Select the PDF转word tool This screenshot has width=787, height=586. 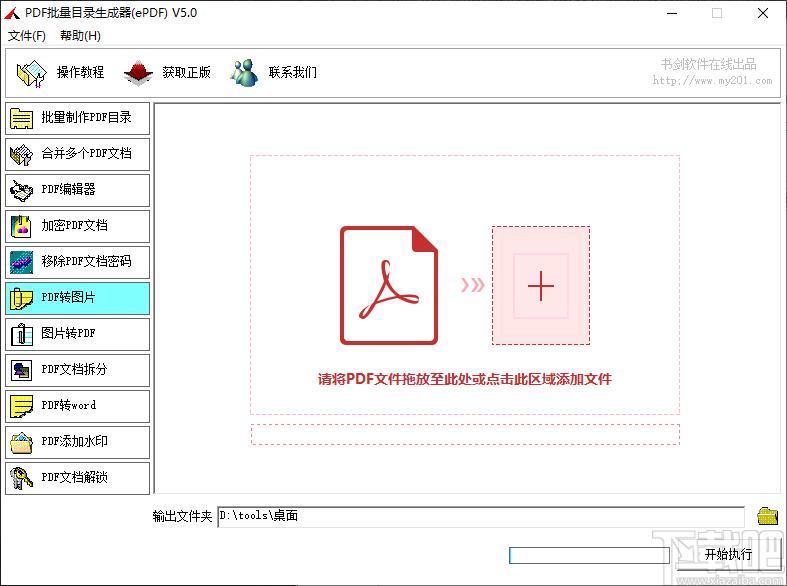[x=78, y=406]
